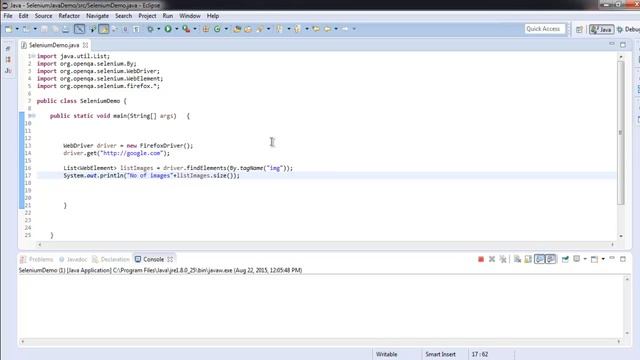Open the New wizard dropdown arrow
The height and width of the screenshot is (360, 640).
17,29
